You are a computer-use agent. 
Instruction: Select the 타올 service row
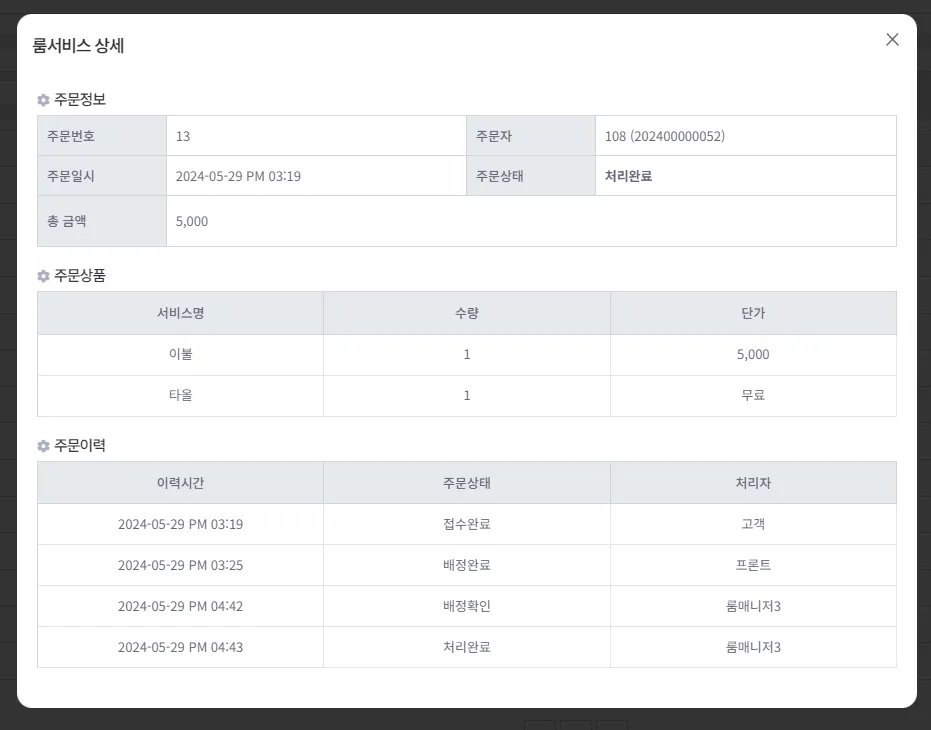coord(180,395)
